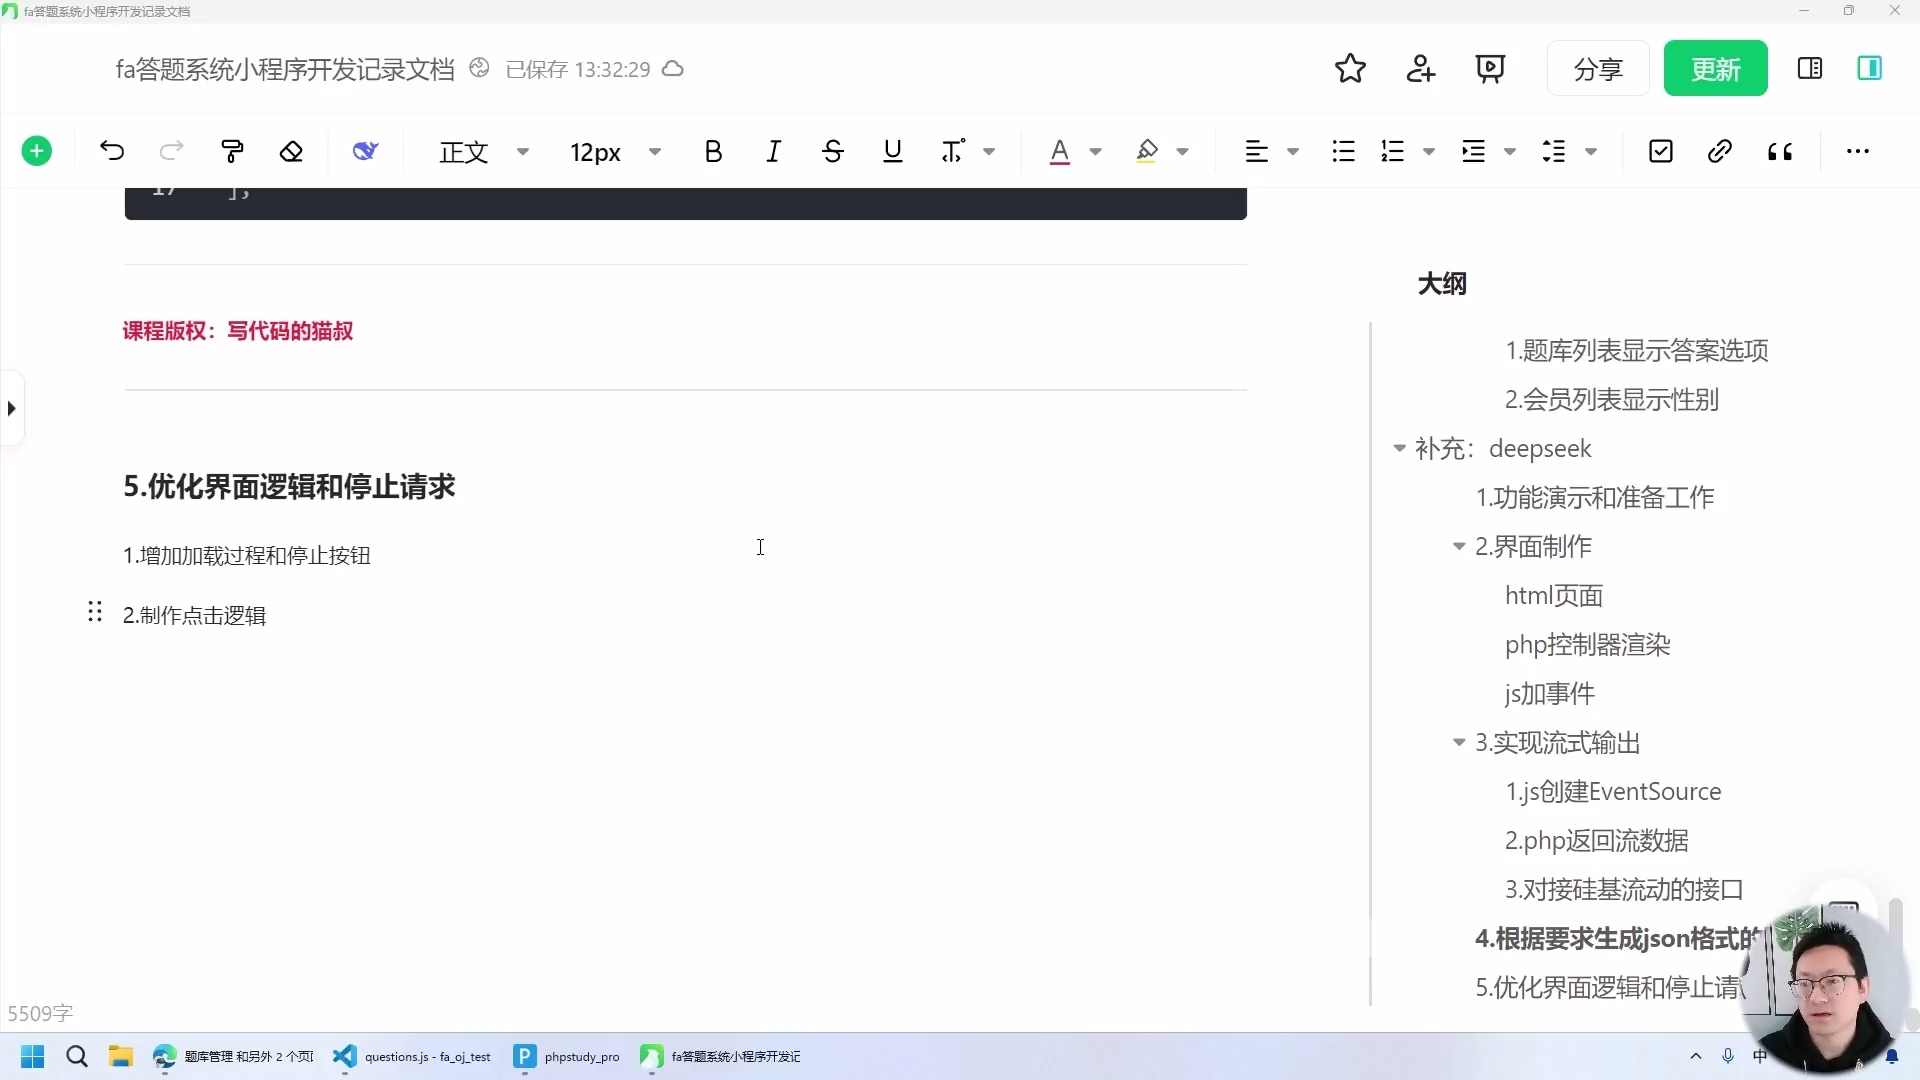
Task: Toggle bold formatting
Action: (x=712, y=151)
